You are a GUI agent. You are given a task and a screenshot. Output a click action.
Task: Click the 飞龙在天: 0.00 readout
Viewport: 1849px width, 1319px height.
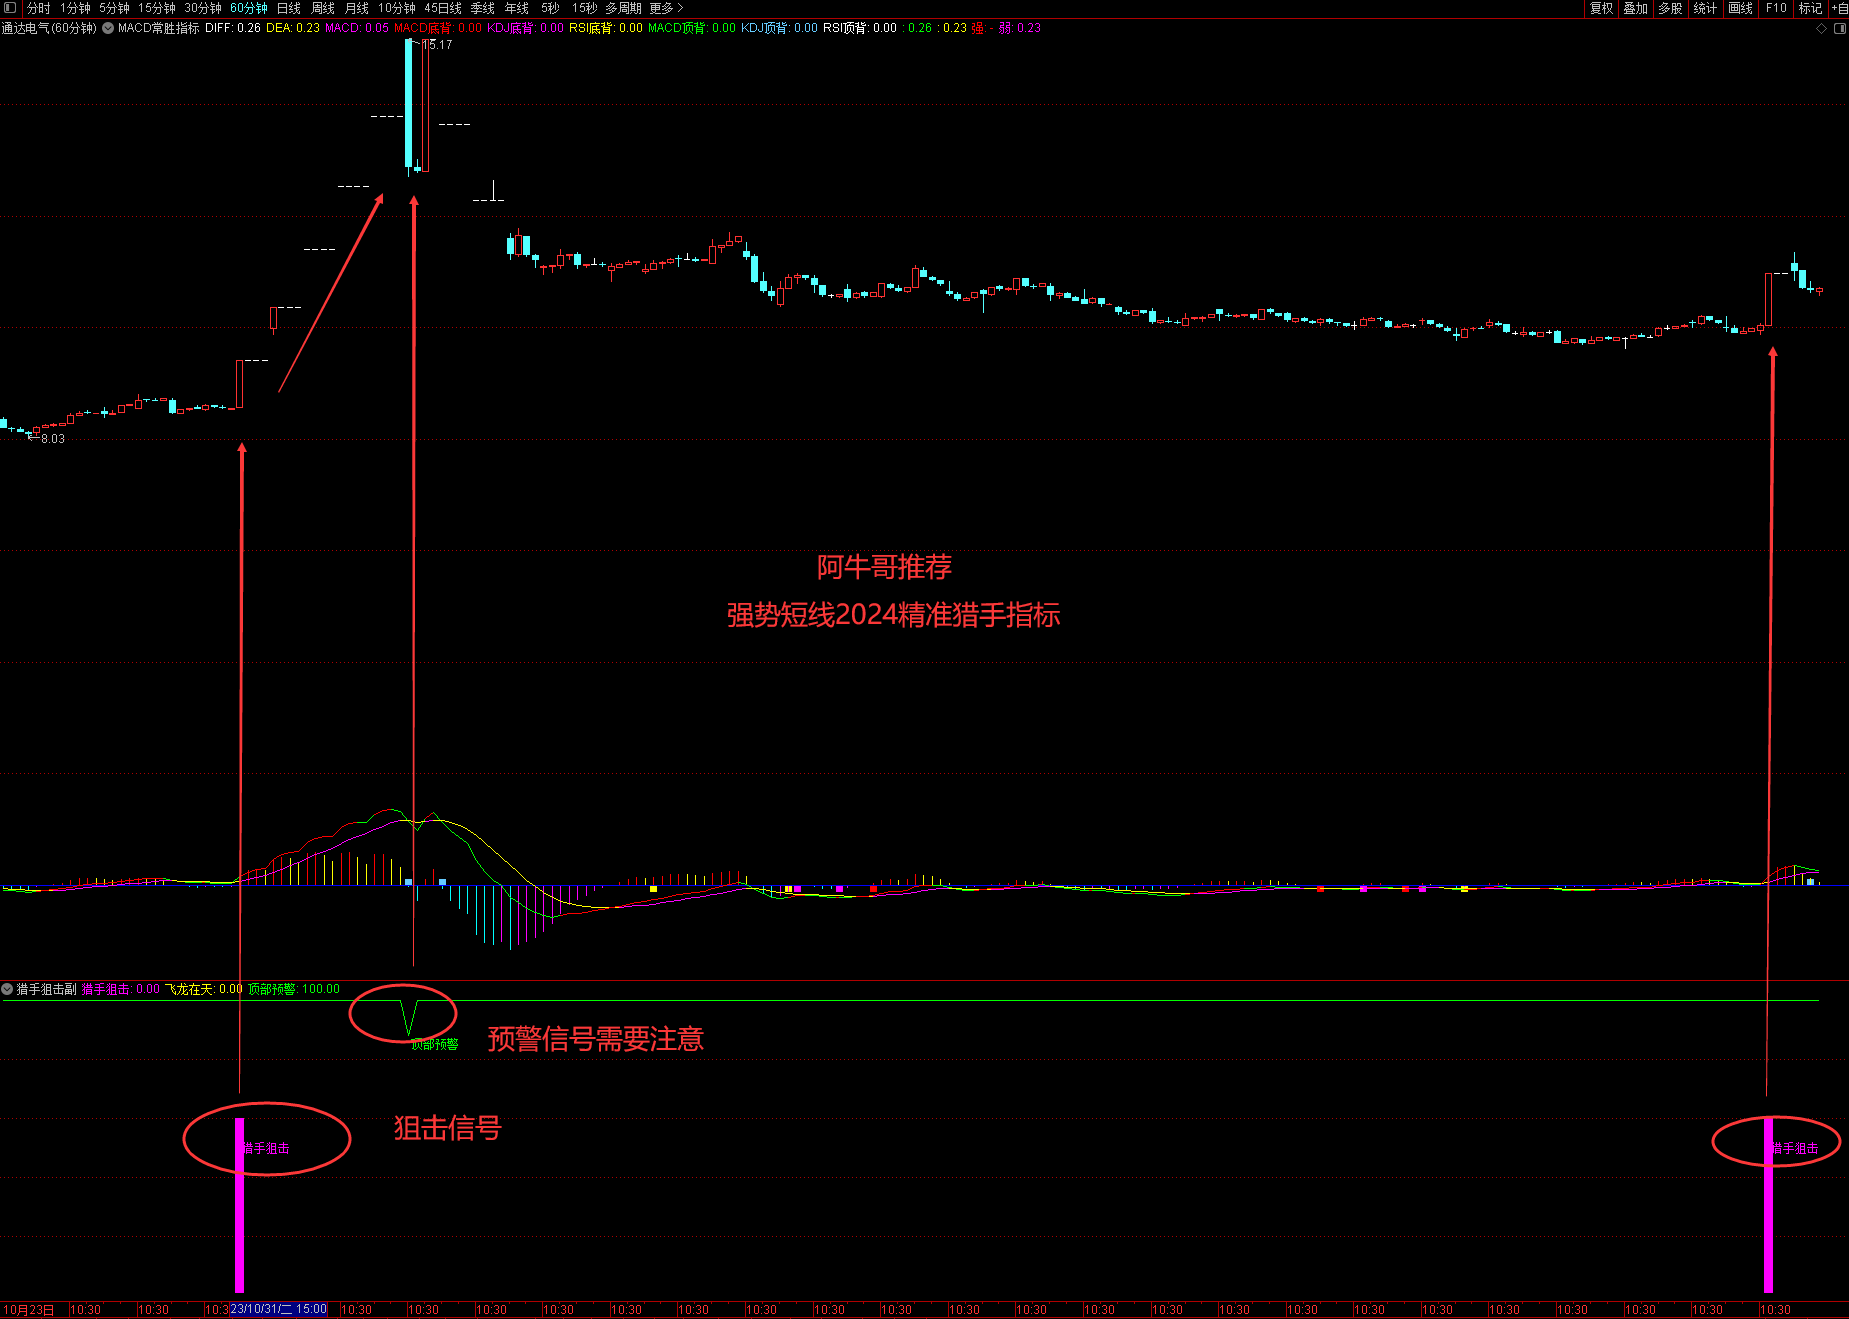pos(203,989)
